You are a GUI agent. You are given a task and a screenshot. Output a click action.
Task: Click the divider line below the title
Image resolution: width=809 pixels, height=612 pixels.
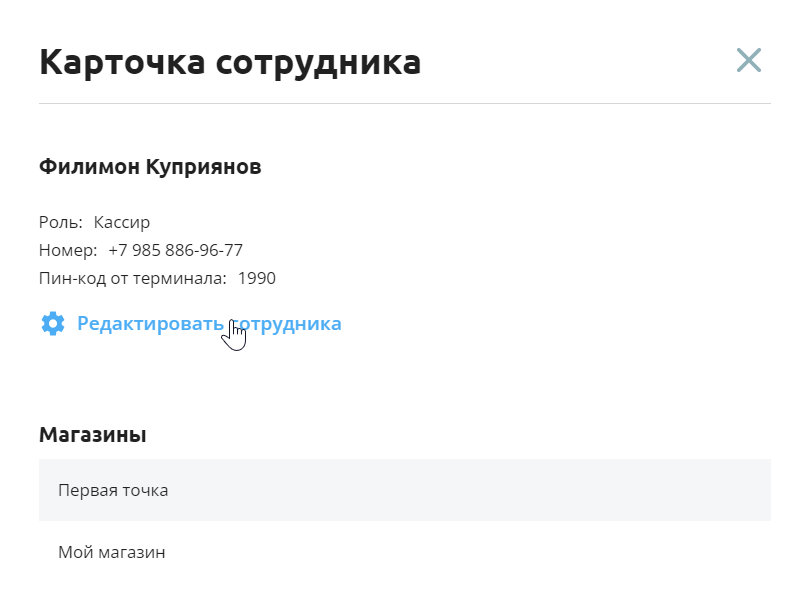[x=404, y=103]
